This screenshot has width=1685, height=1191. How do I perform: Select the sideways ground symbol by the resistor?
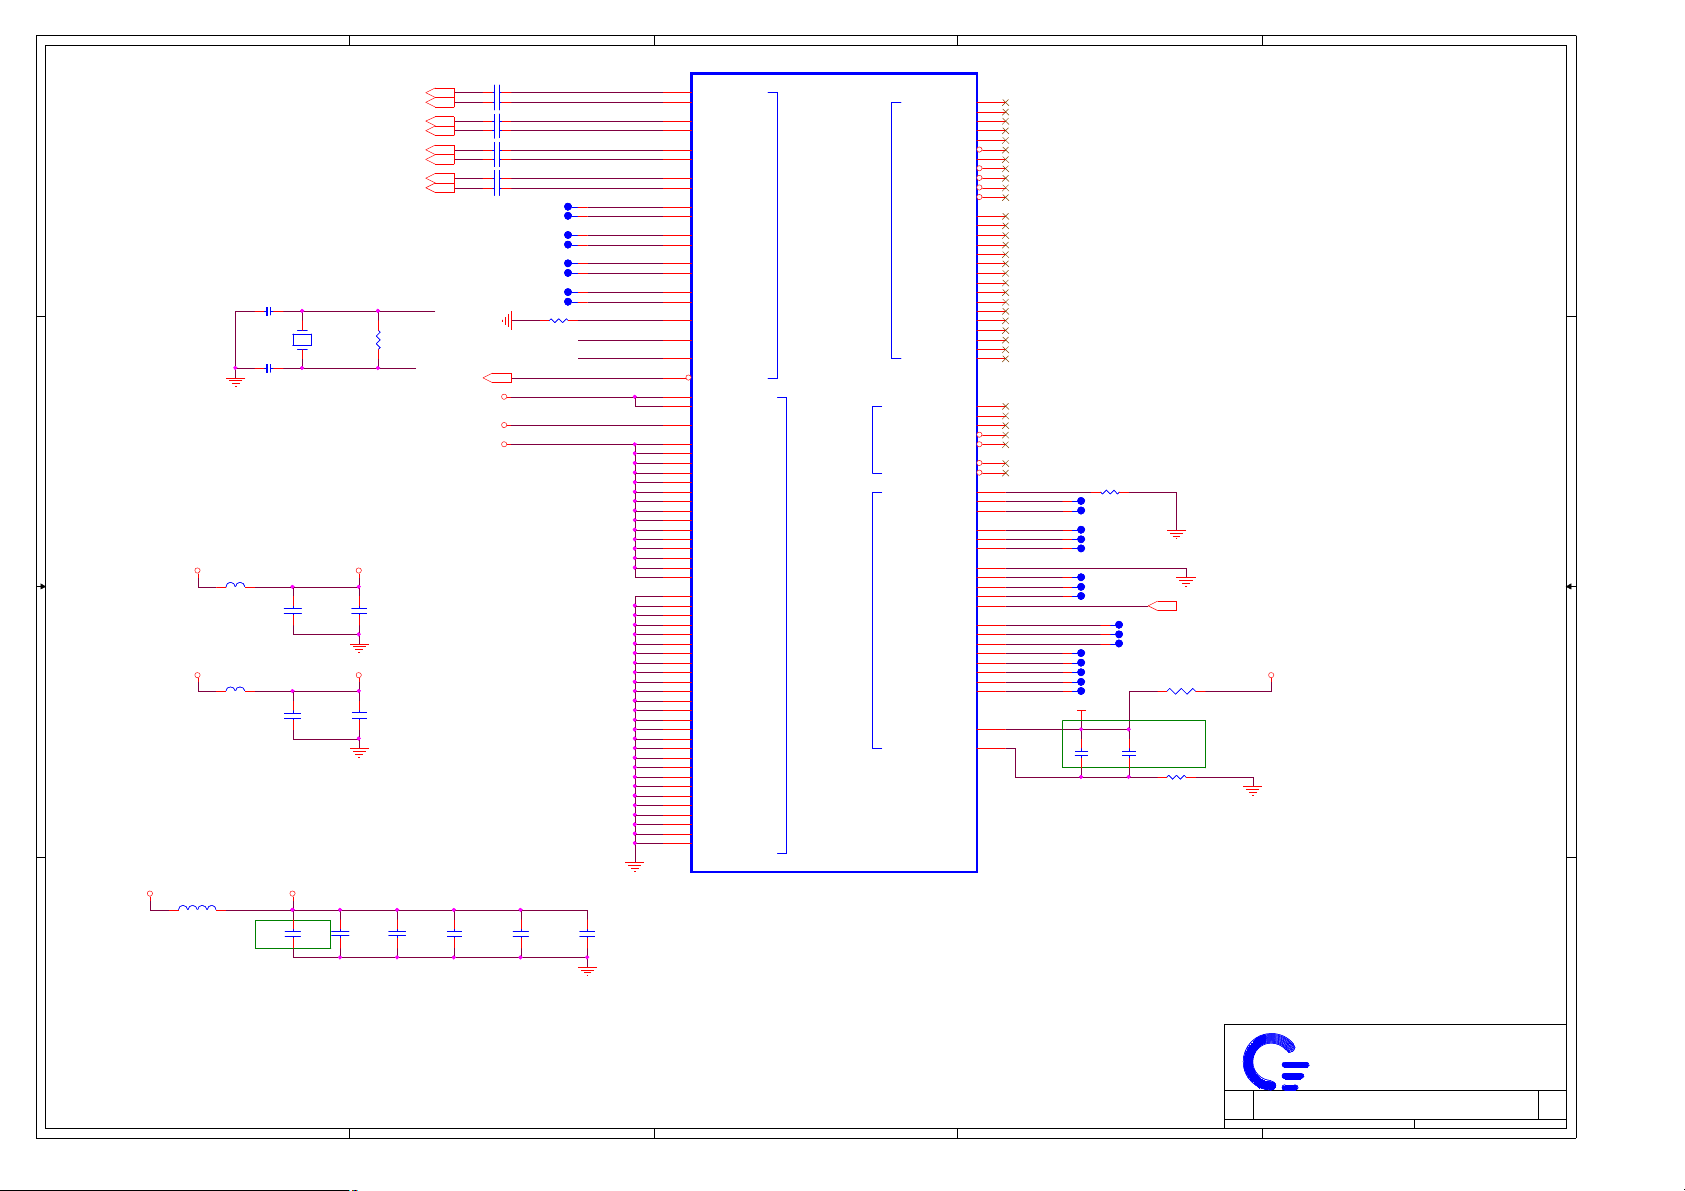(508, 321)
